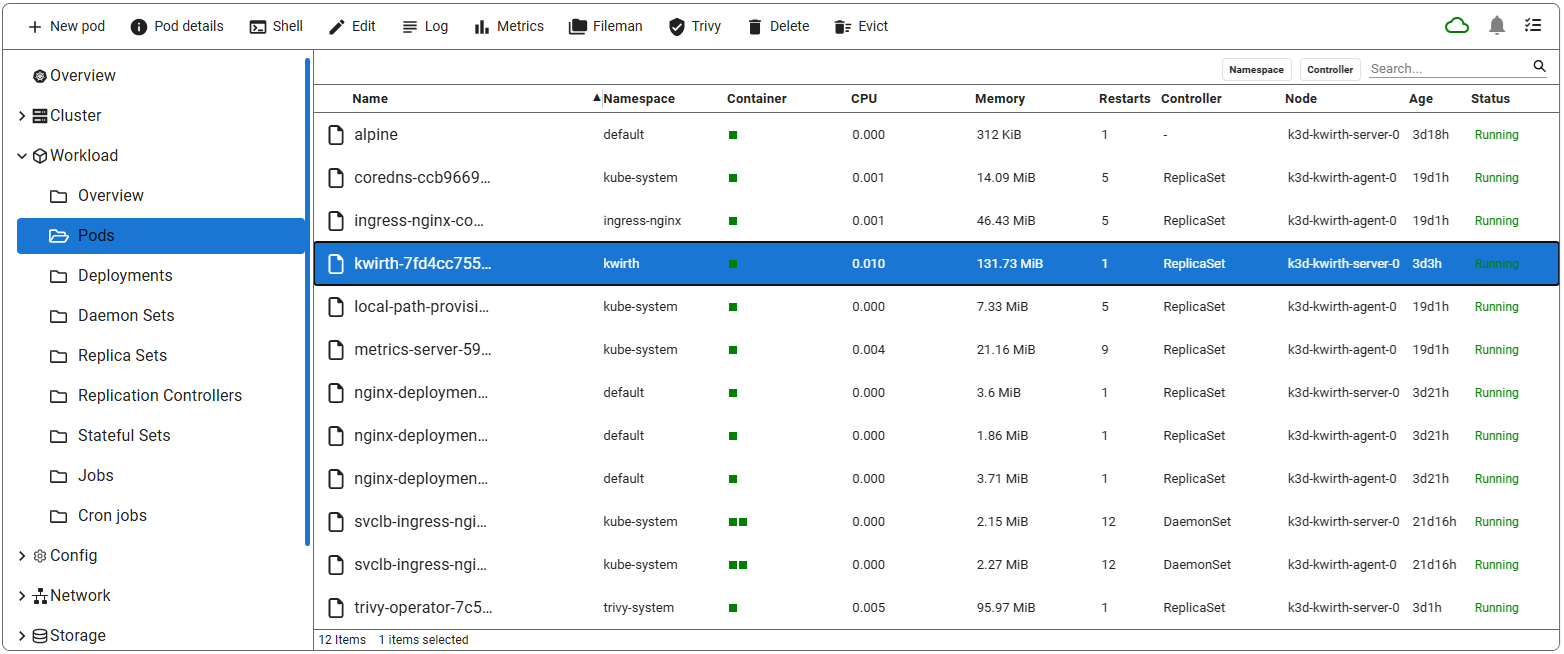Click the 3d18h age value

(x=1430, y=135)
